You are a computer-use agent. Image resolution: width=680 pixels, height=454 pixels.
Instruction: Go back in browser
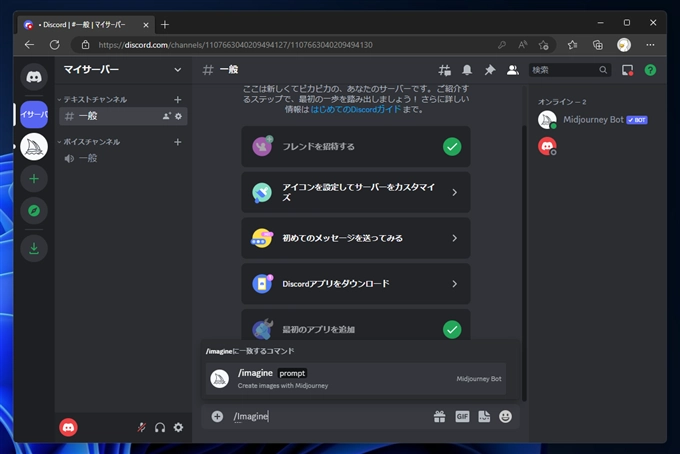coord(29,45)
